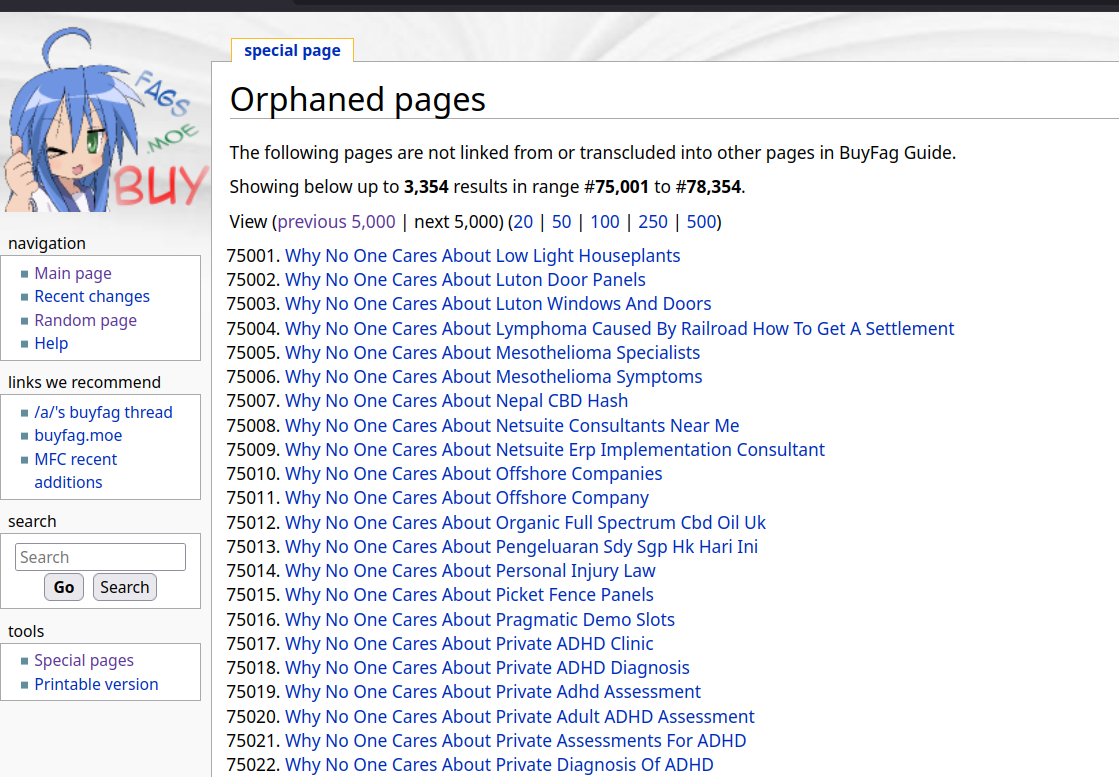Show 250 results per page

click(x=653, y=222)
